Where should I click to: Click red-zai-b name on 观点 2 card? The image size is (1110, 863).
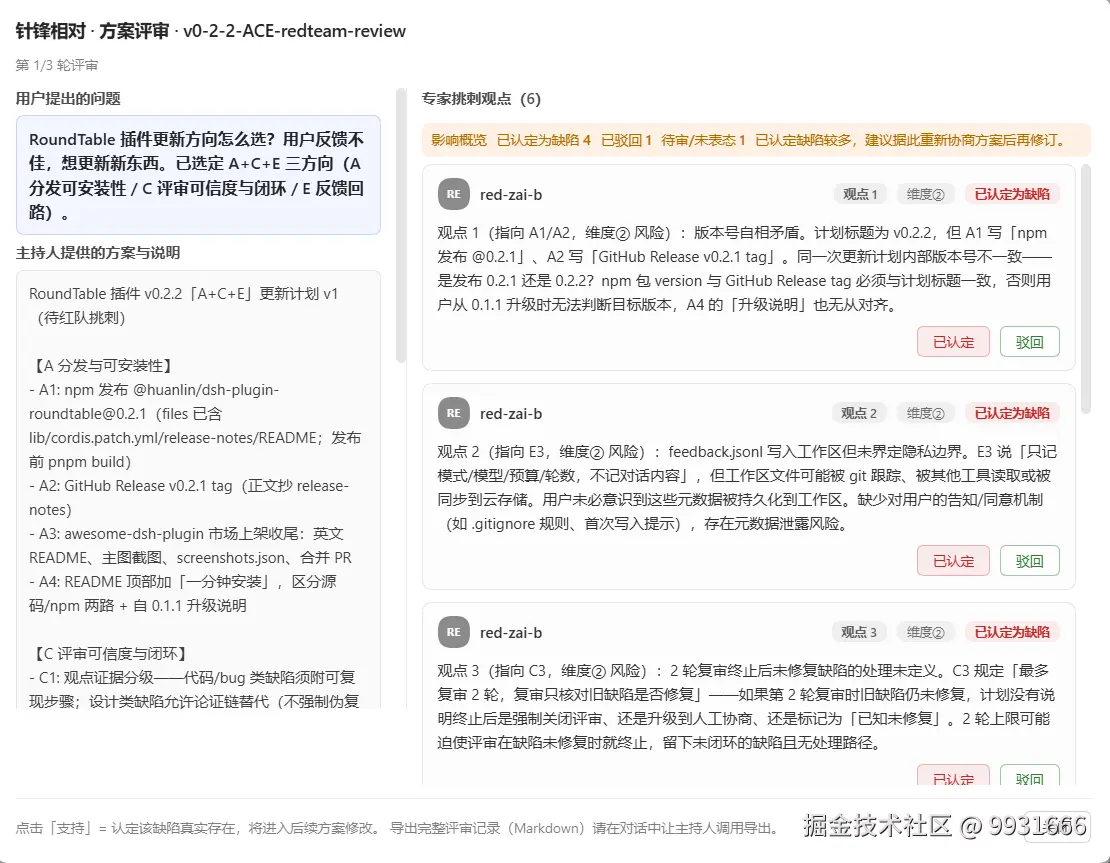pyautogui.click(x=511, y=413)
